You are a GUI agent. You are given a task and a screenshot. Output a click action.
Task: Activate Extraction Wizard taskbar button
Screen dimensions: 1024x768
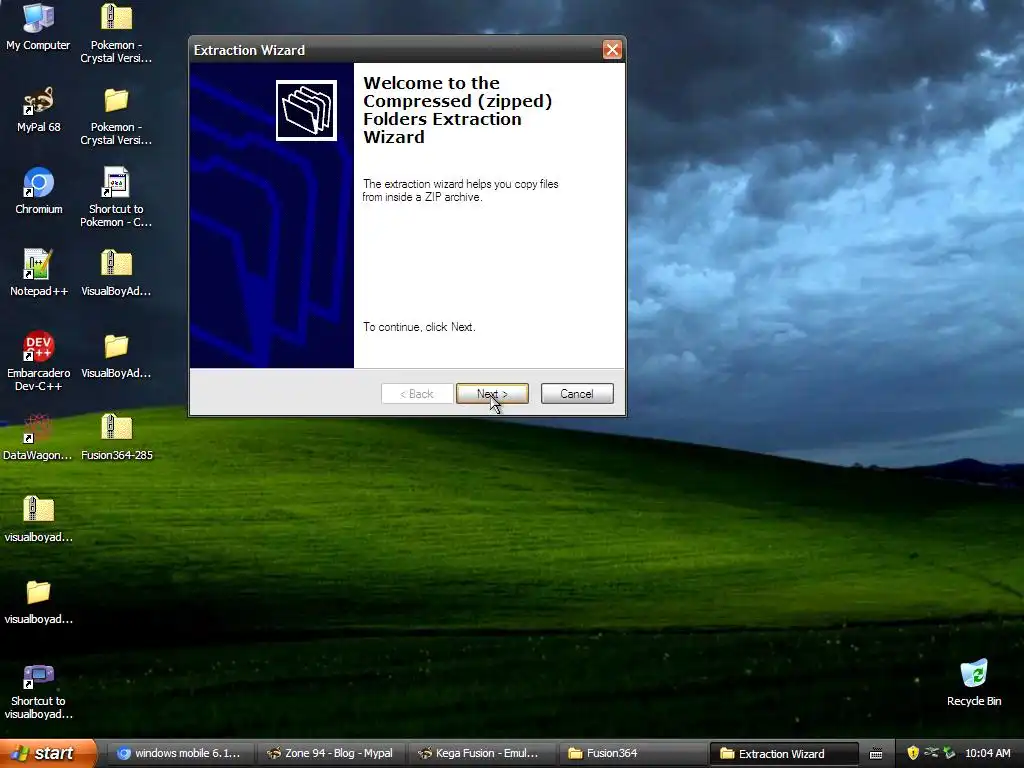pyautogui.click(x=783, y=754)
